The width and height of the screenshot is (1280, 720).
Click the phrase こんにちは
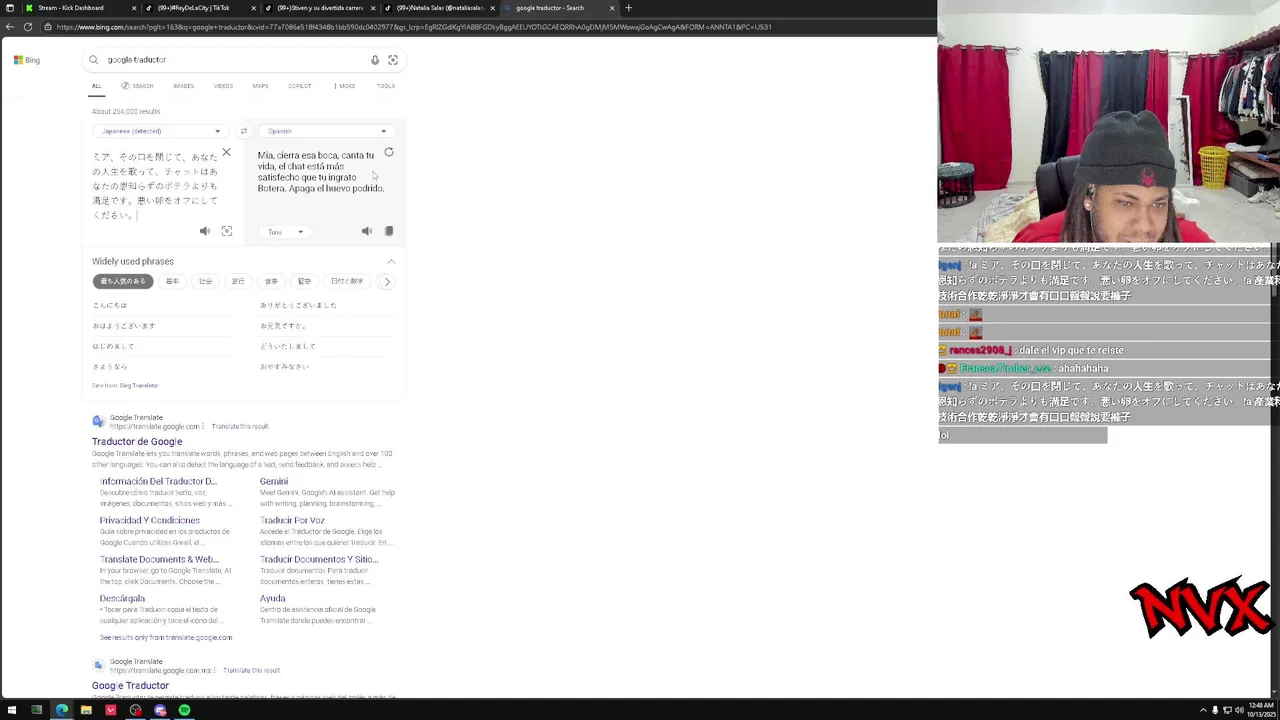pos(110,305)
